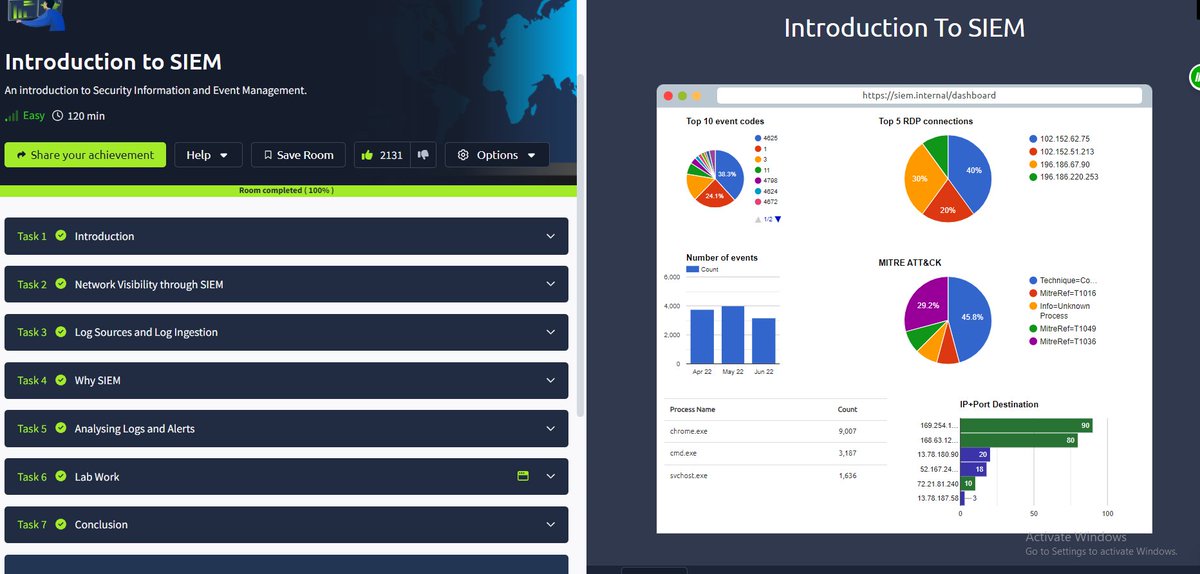Click the Save Room button
The image size is (1200, 574).
pyautogui.click(x=298, y=155)
